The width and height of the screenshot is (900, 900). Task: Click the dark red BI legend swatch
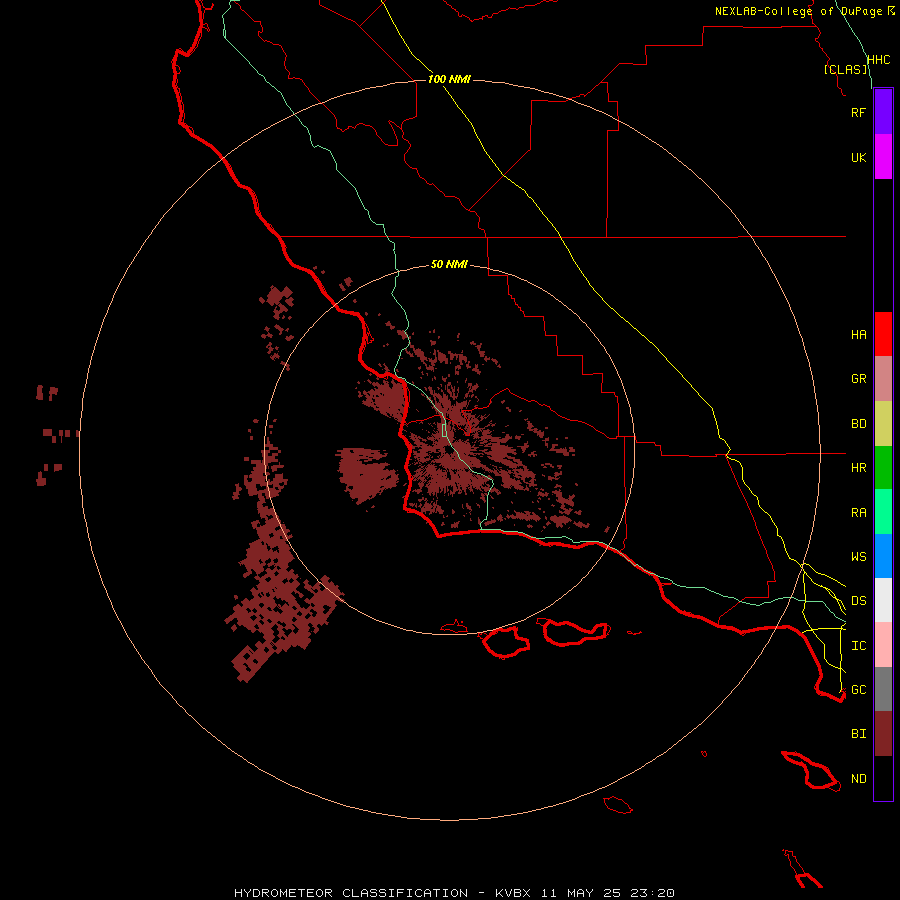(883, 734)
